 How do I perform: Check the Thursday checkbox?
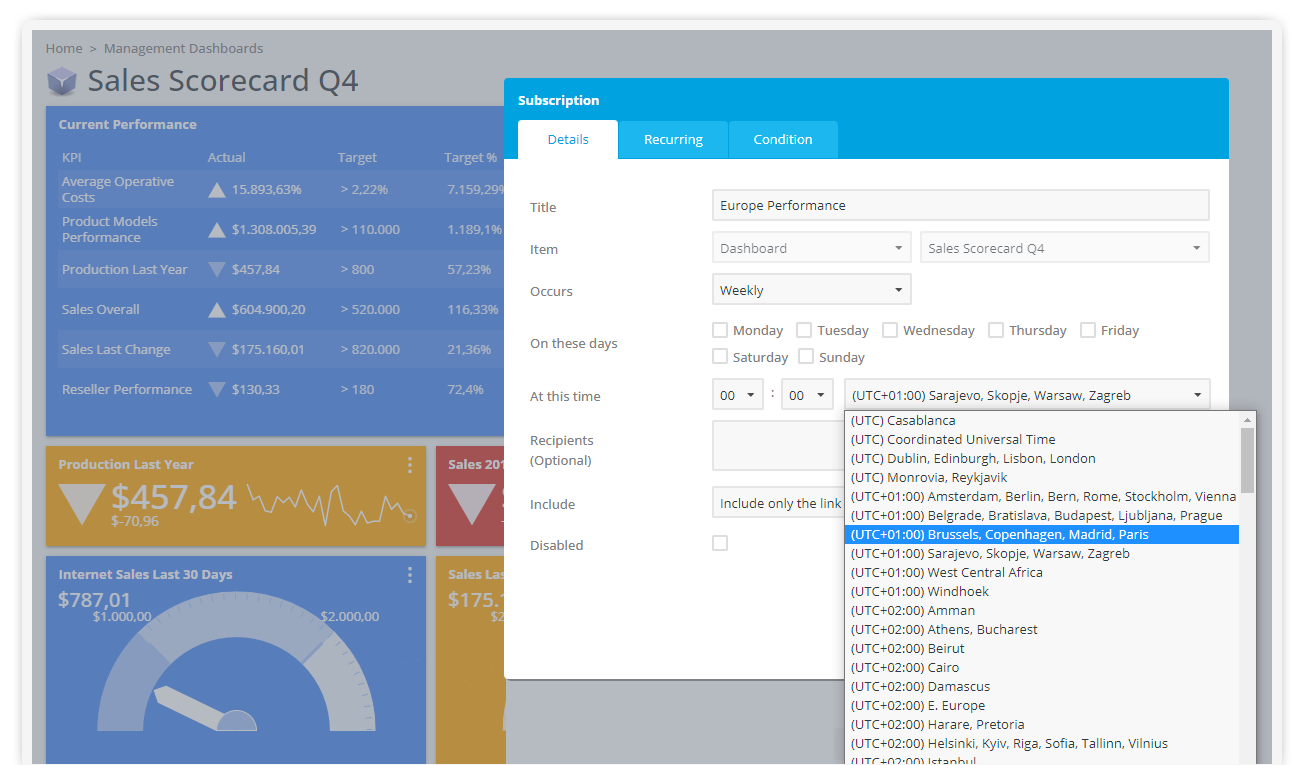tap(996, 330)
